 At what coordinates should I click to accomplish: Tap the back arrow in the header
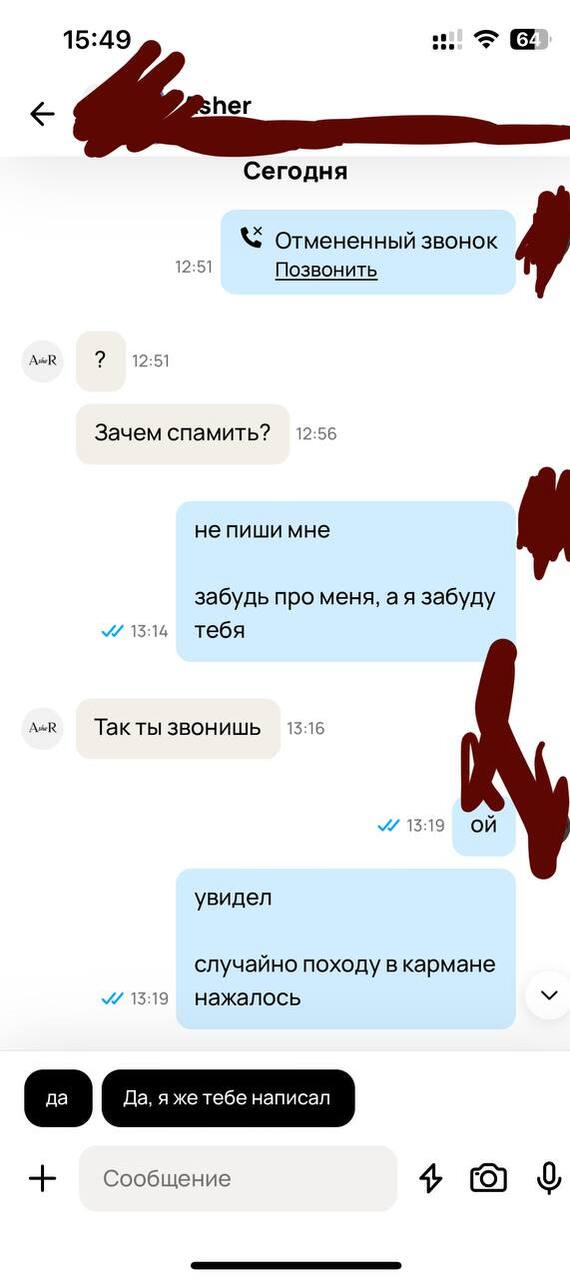tap(42, 114)
